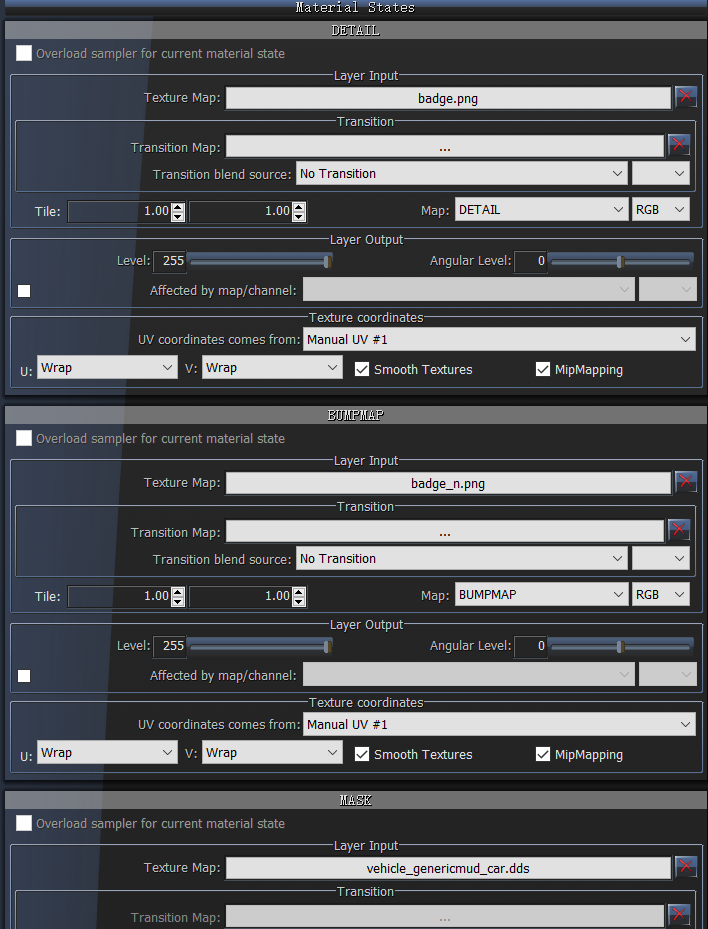The height and width of the screenshot is (929, 708).
Task: Click the badge_n.png Texture Map button
Action: point(448,483)
